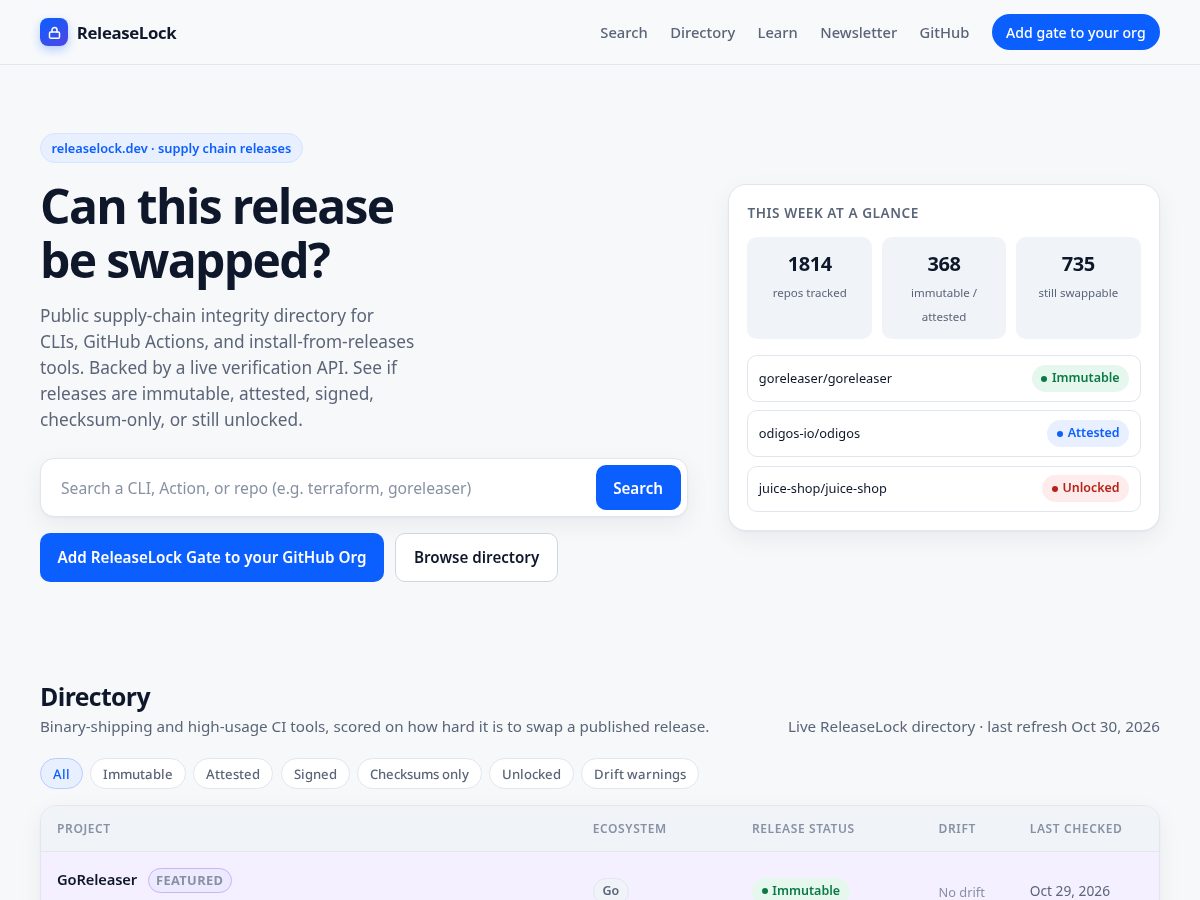Click the Browse directory button
Screen dimensions: 1200x900
pos(476,557)
